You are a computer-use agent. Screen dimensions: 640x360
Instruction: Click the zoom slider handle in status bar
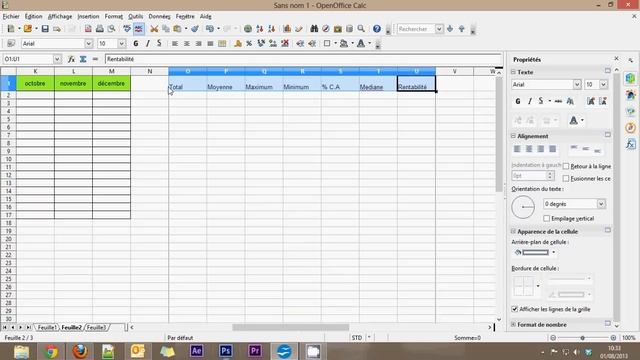tap(583, 338)
